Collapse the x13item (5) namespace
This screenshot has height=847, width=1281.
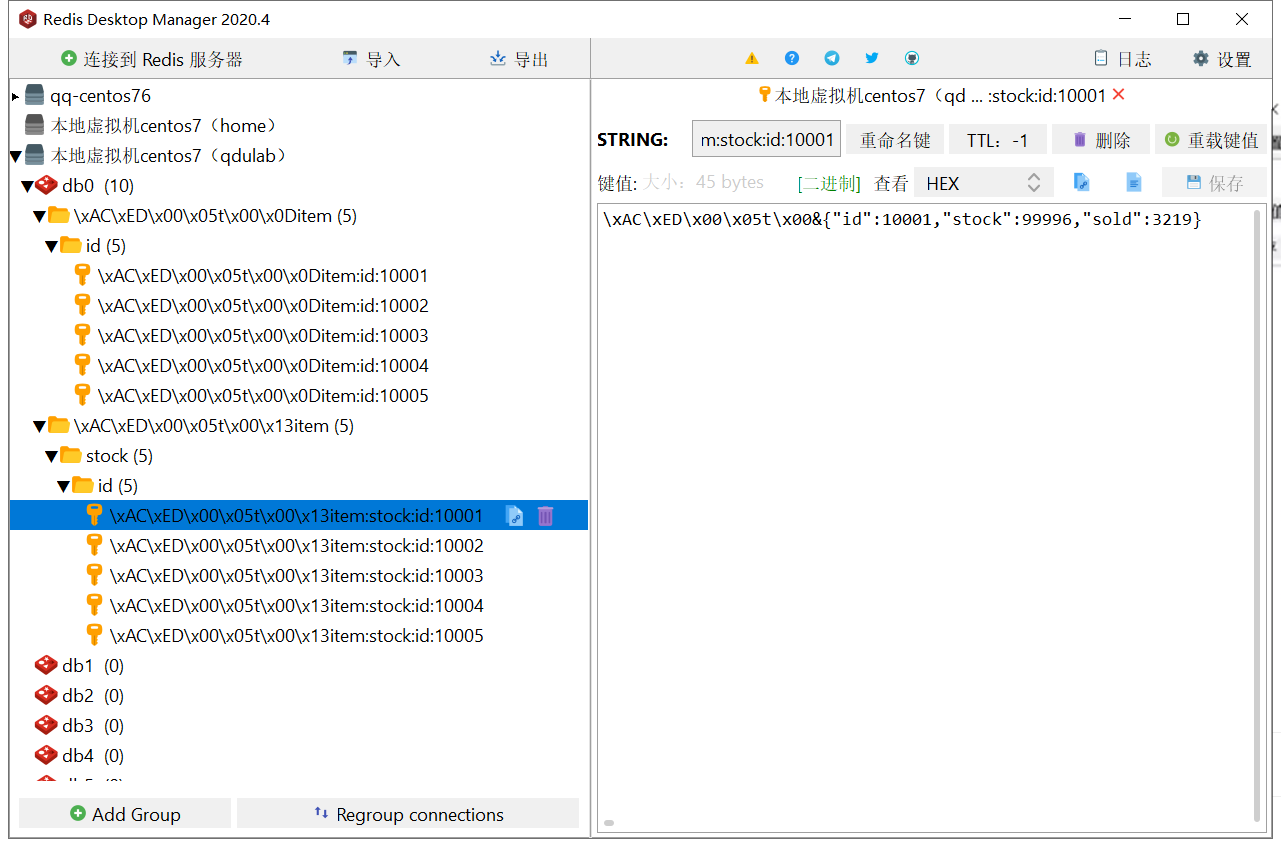40,426
